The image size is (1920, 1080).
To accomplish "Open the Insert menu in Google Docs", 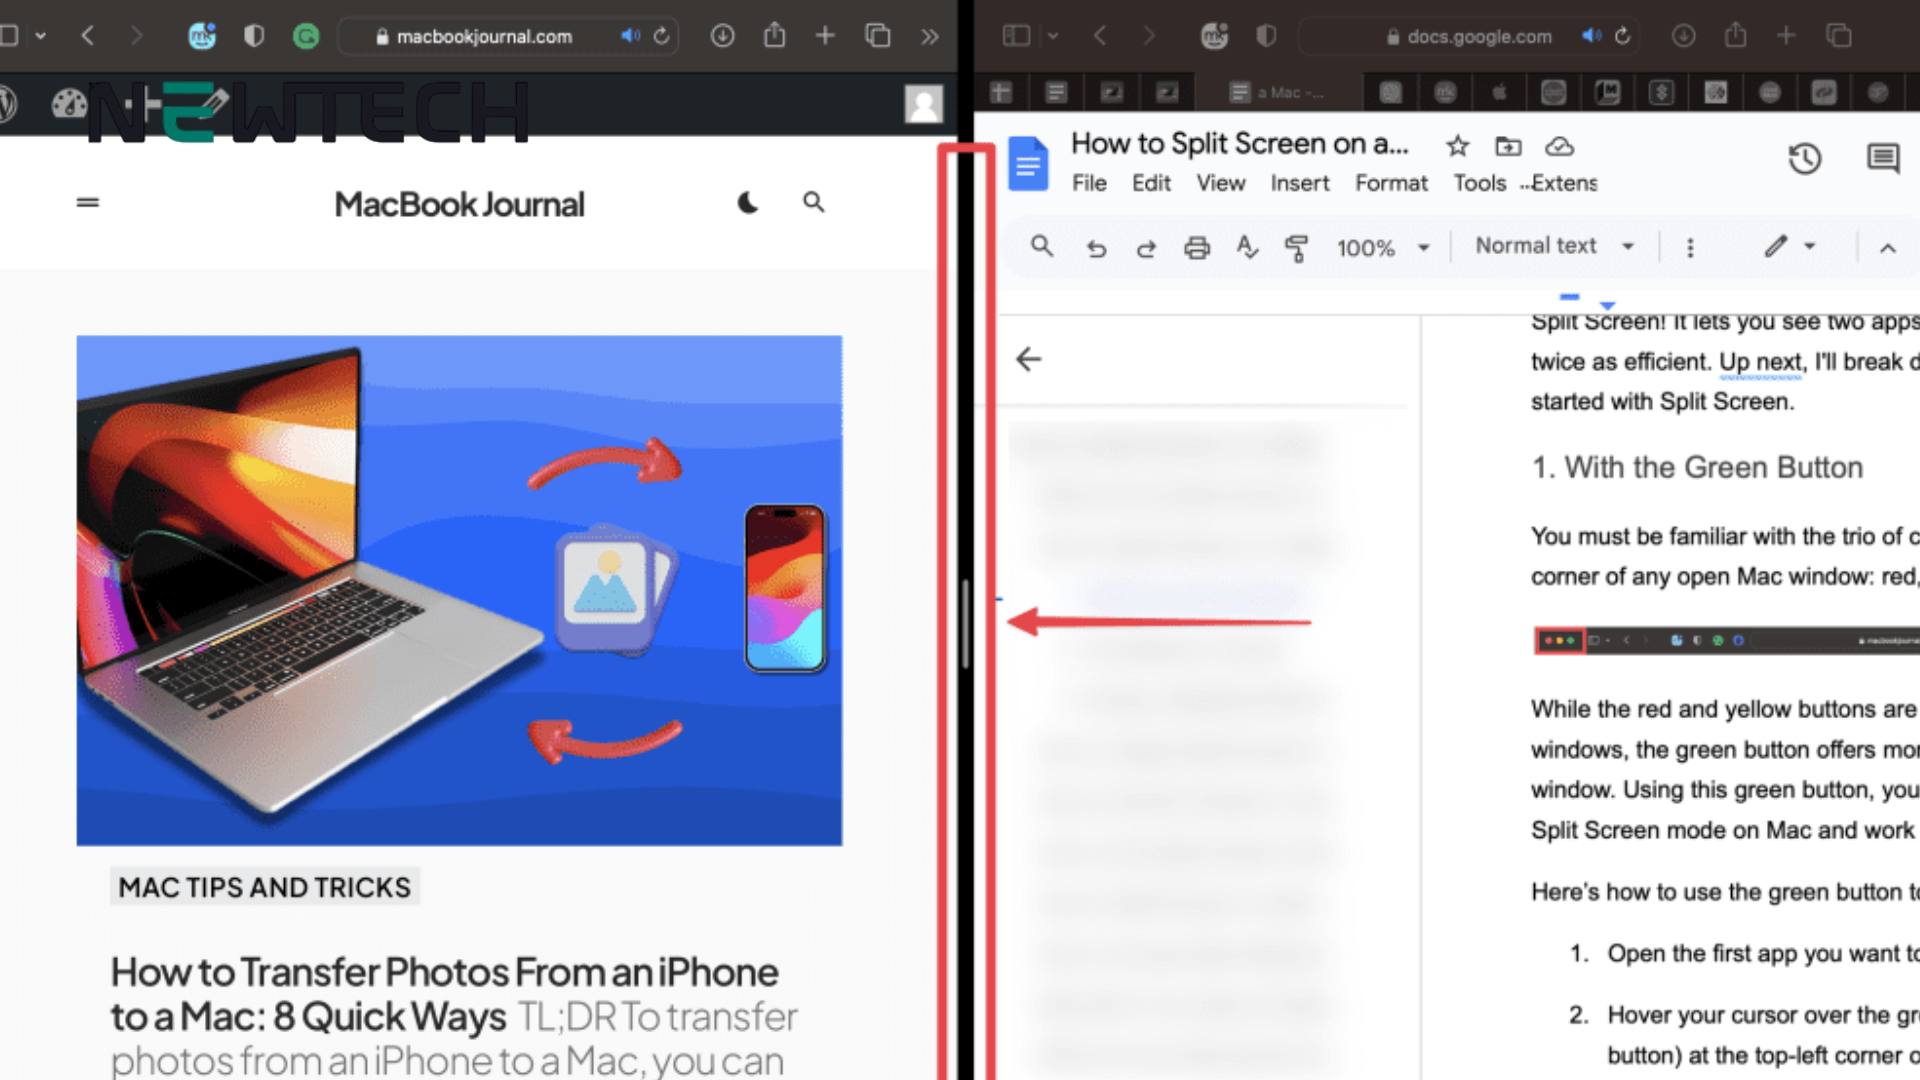I will pyautogui.click(x=1300, y=183).
